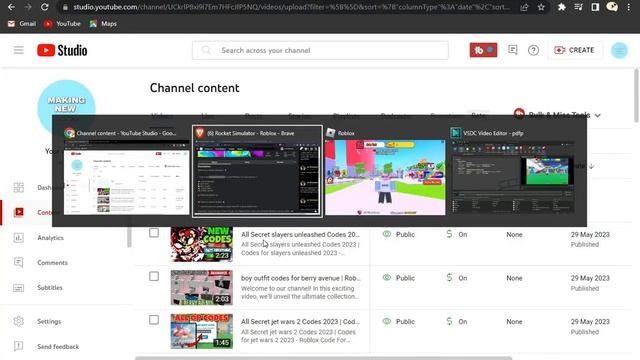The height and width of the screenshot is (360, 640).
Task: Click the horizontal scrollbar below the table
Action: 323,358
